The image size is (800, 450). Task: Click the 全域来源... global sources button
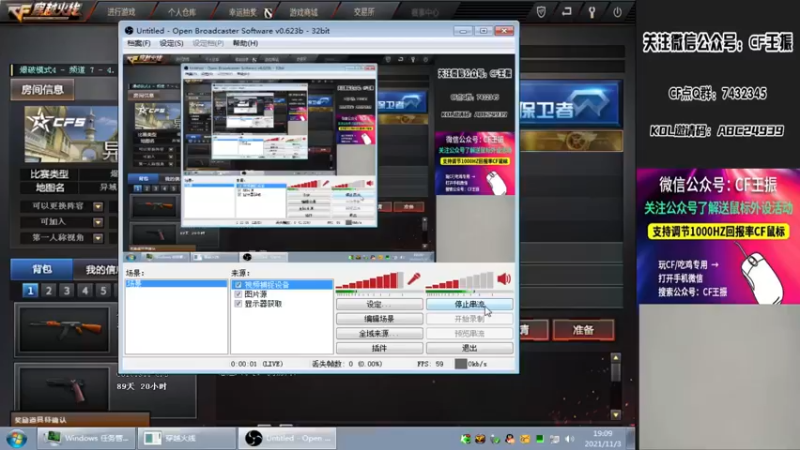379,333
